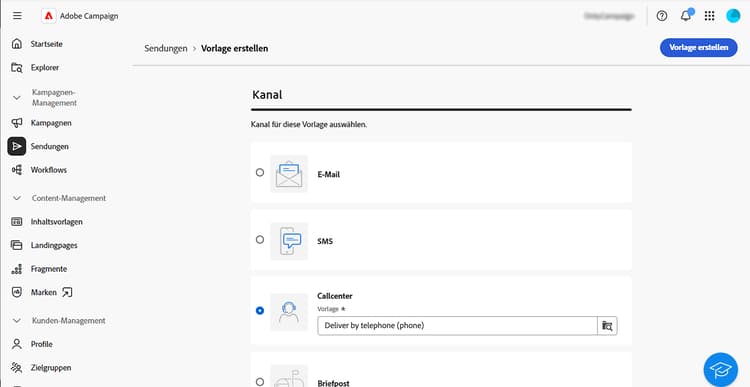
Task: Open Landingpages in sidebar
Action: [x=54, y=245]
